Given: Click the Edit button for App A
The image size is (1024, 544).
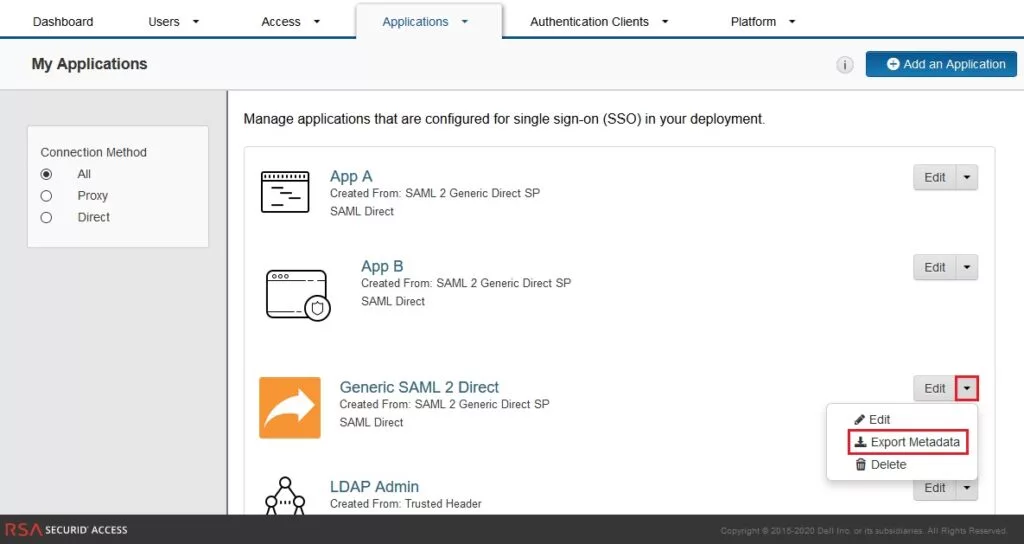Looking at the screenshot, I should click(x=935, y=178).
